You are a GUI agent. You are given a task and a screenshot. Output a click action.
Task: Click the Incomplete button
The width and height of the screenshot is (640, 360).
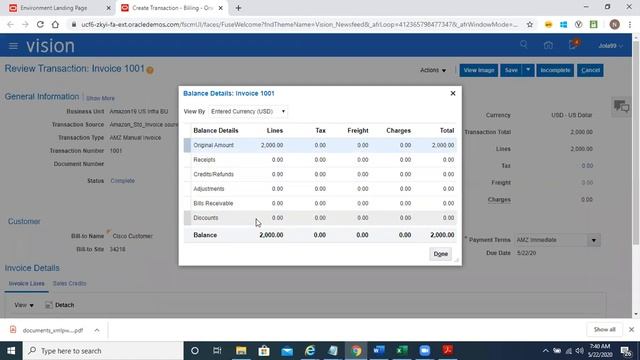[x=555, y=70]
